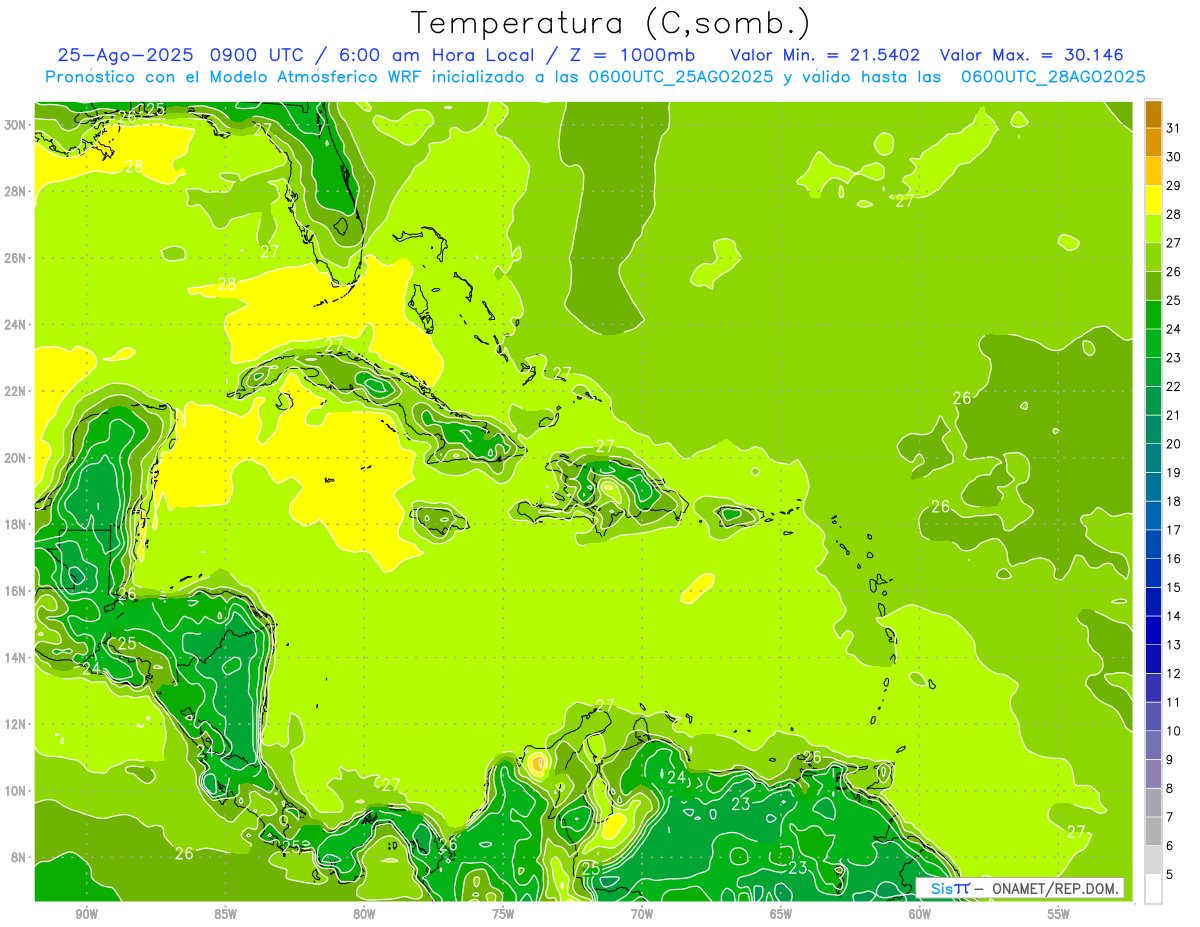
Task: Click the '85W' longitude axis label
Action: pyautogui.click(x=225, y=914)
